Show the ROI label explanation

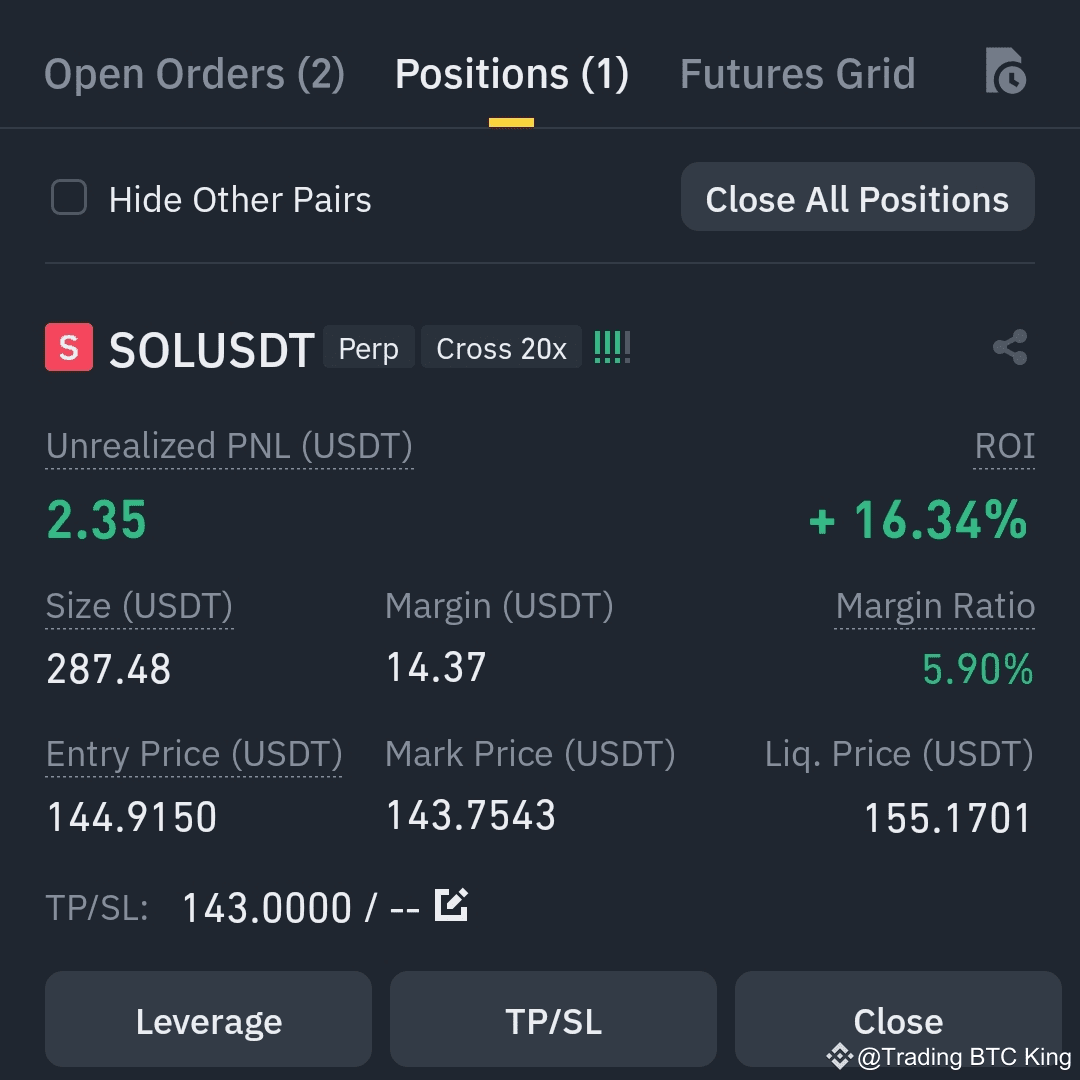coord(1004,446)
